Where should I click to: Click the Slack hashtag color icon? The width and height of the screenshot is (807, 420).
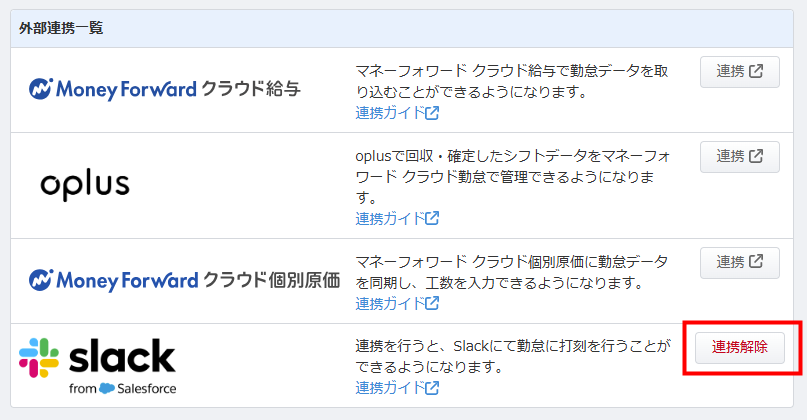tap(39, 358)
